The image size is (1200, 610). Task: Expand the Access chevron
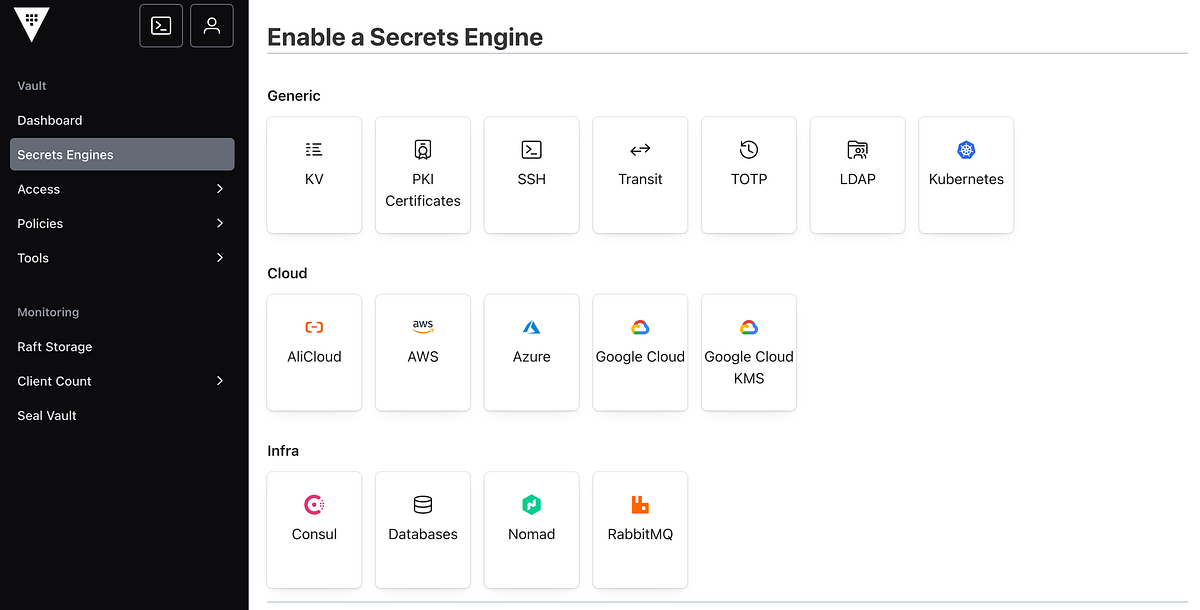tap(220, 189)
